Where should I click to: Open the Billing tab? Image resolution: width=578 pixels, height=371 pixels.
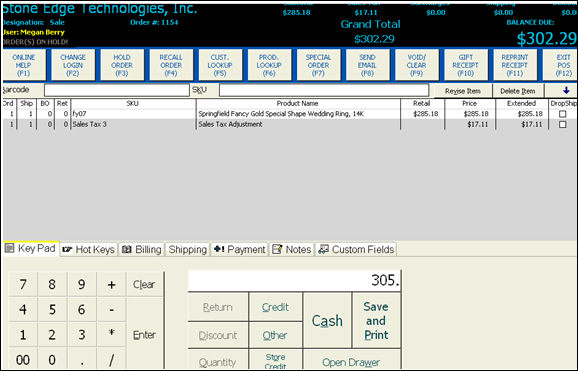click(x=142, y=250)
